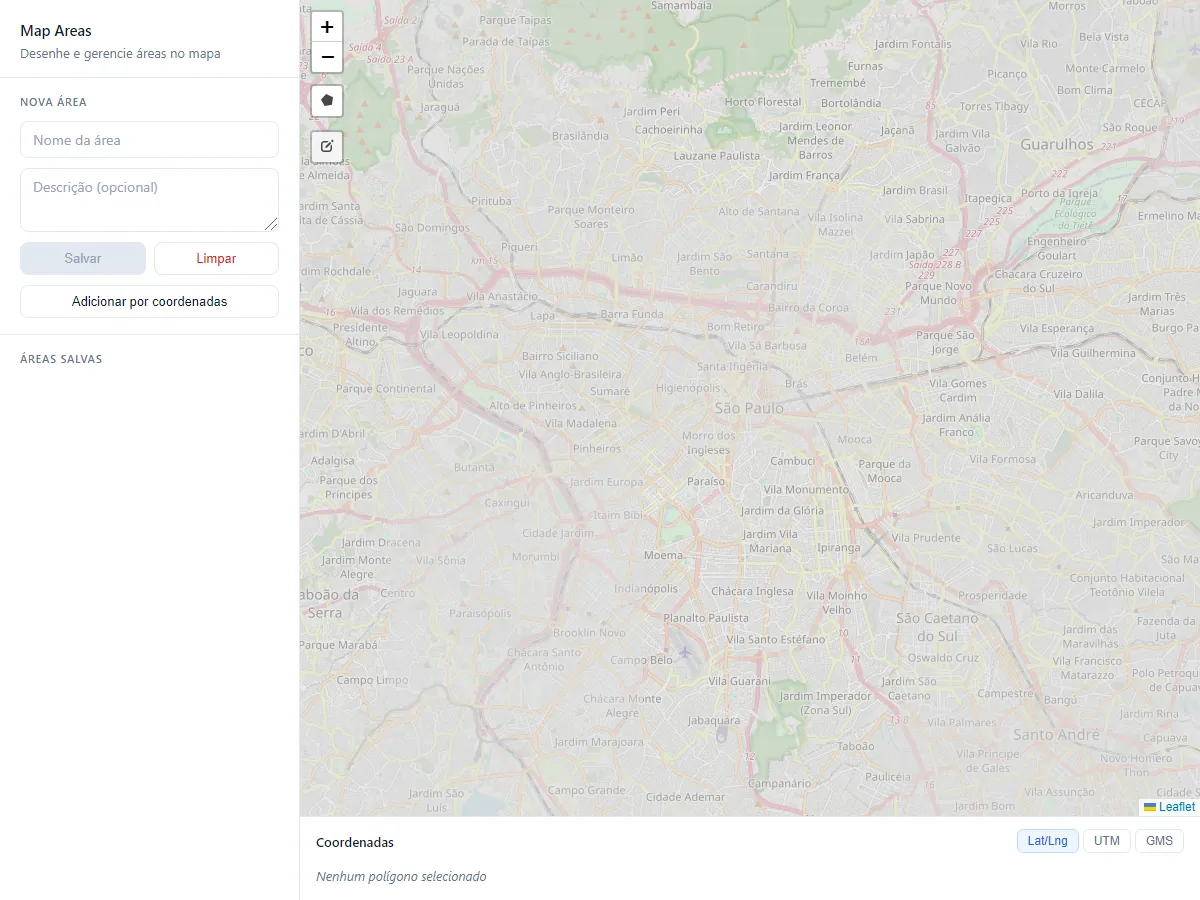Image resolution: width=1200 pixels, height=900 pixels.
Task: Click the Limpar button
Action: point(216,258)
